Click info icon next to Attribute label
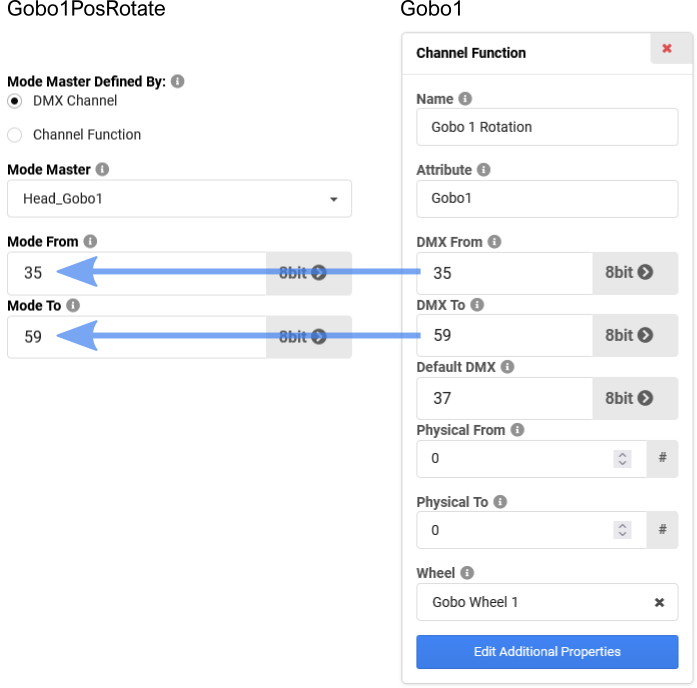 point(484,170)
